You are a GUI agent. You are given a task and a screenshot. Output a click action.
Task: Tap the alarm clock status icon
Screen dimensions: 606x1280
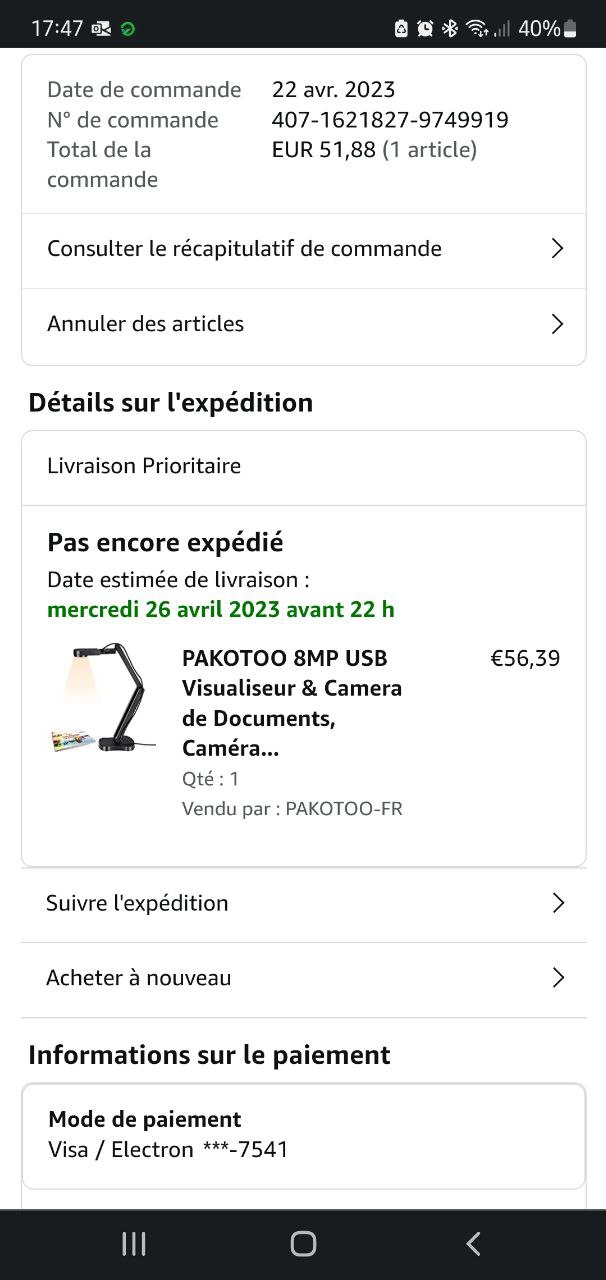[425, 29]
